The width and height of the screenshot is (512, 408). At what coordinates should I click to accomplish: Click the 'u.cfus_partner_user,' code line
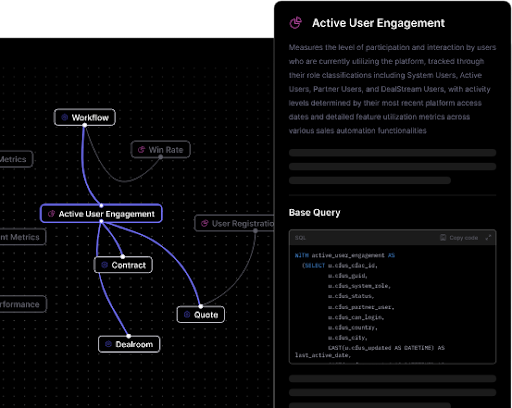(361, 307)
